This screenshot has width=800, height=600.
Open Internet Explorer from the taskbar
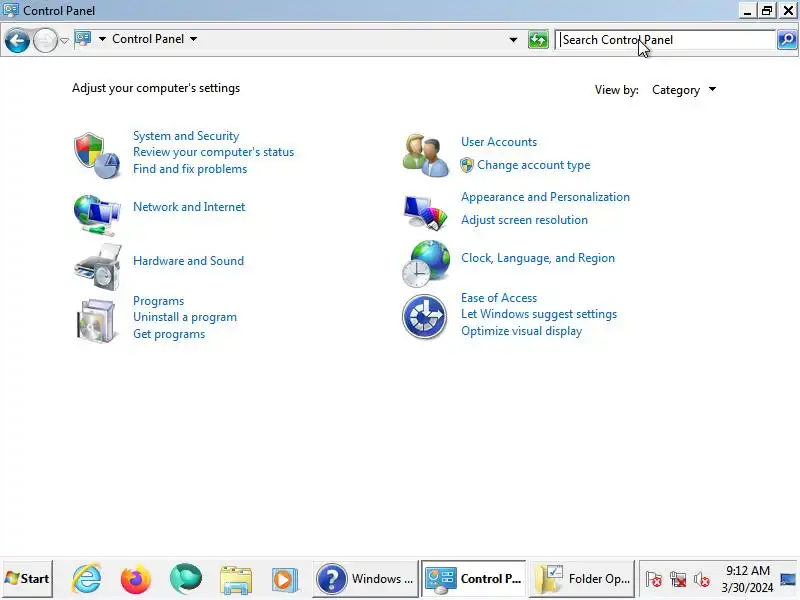[87, 579]
